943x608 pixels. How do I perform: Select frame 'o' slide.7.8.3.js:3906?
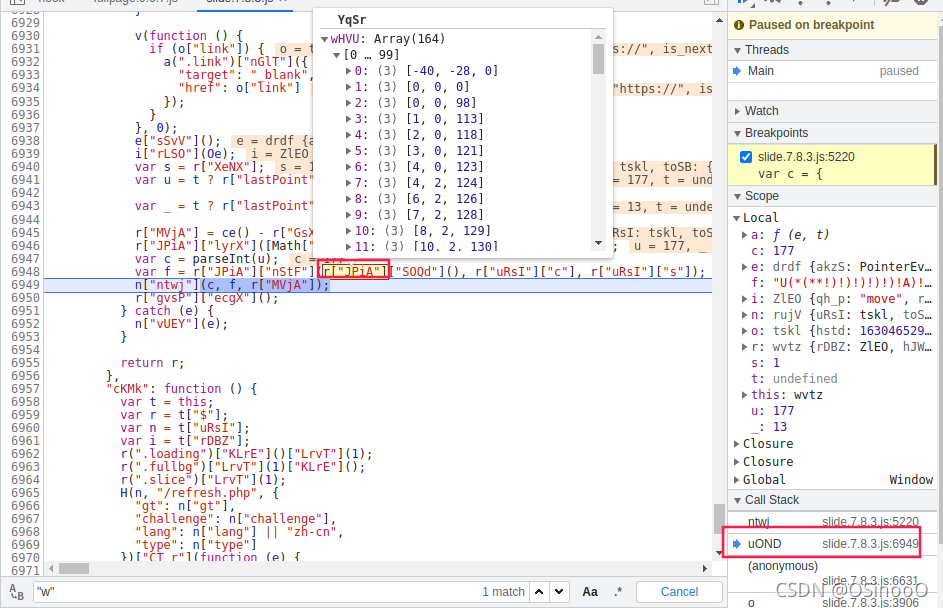tap(832, 602)
